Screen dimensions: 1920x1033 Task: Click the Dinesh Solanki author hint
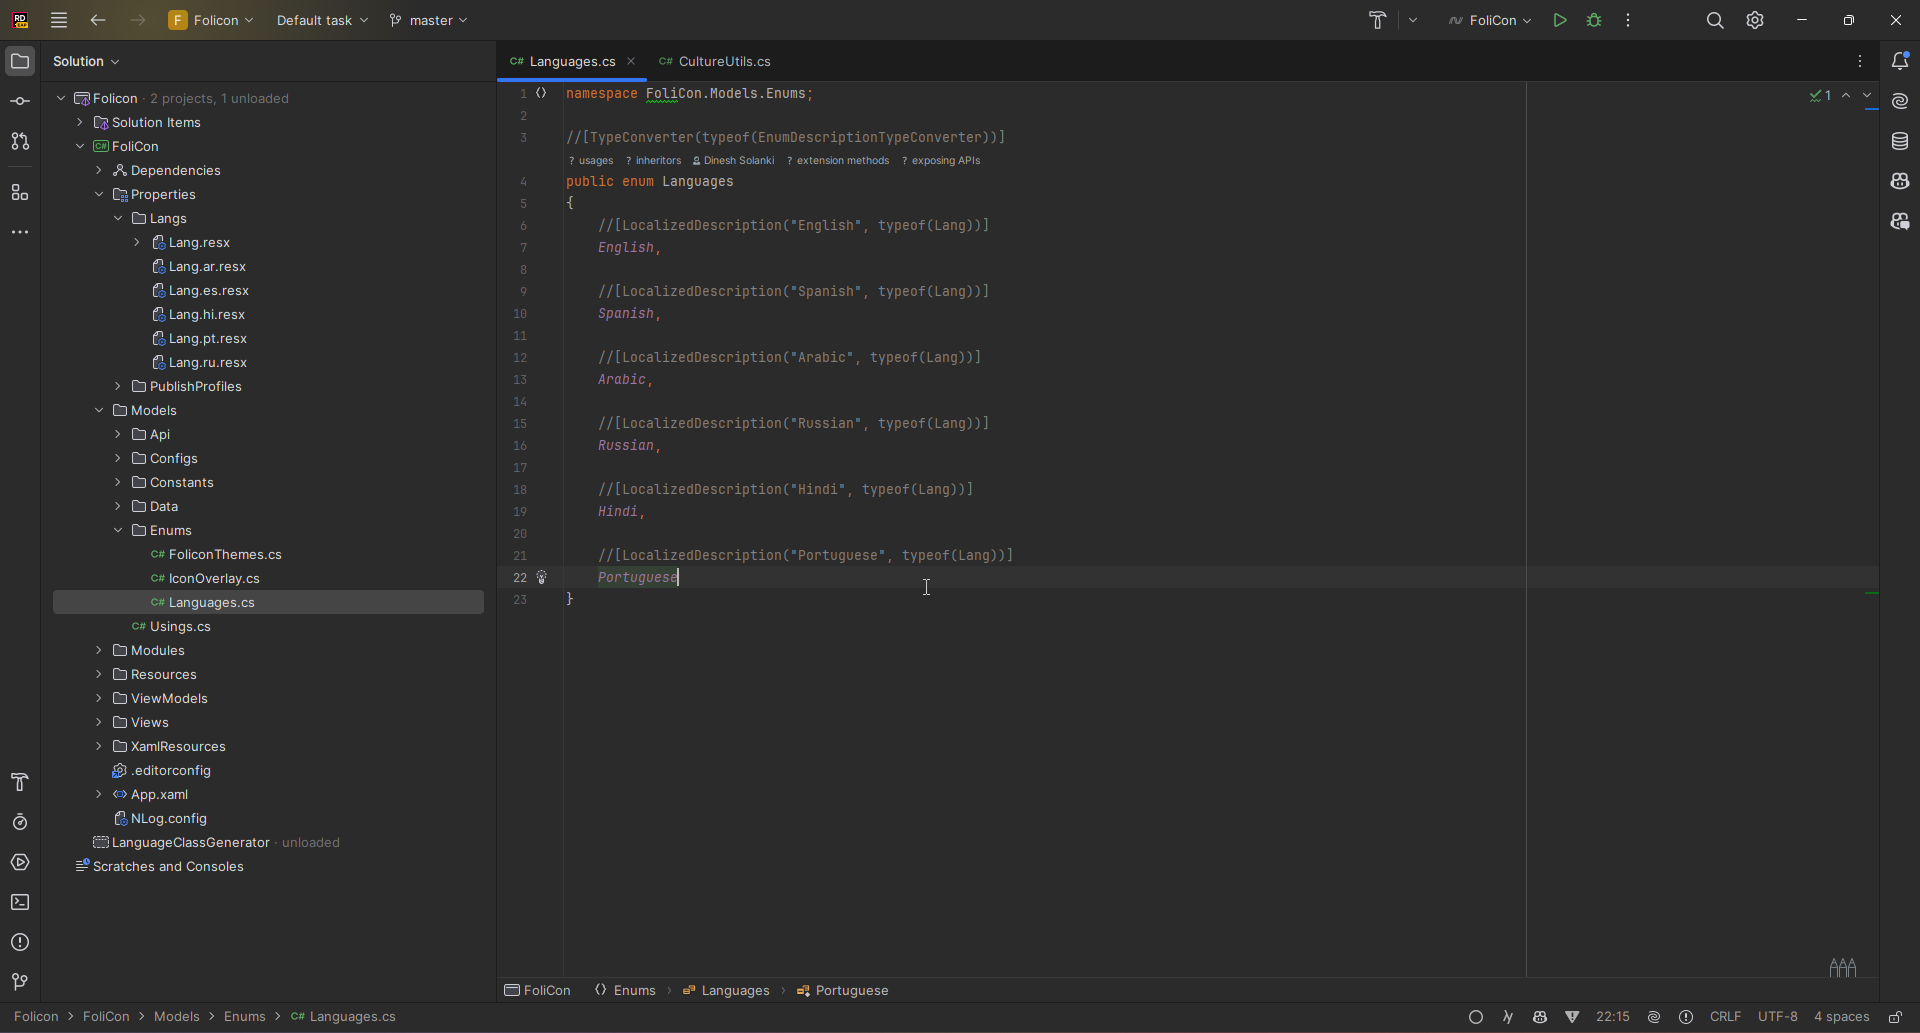coord(733,161)
